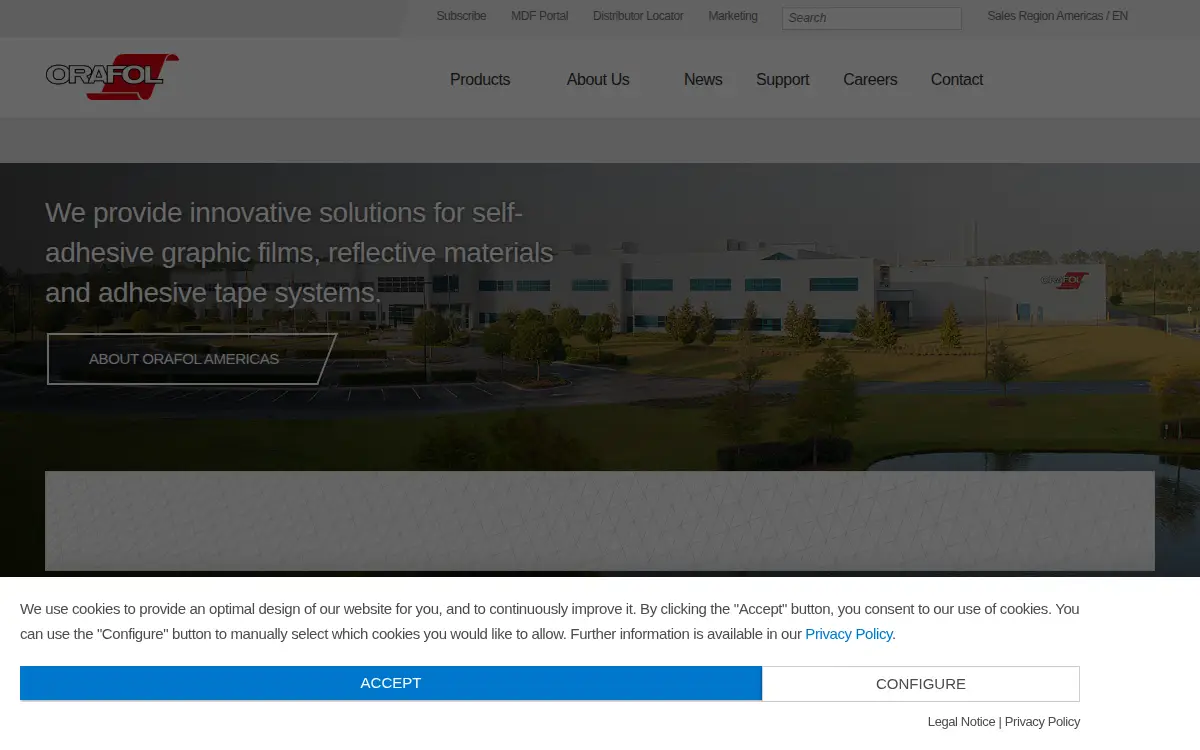Open the Subscribe link
Image resolution: width=1200 pixels, height=750 pixels.
click(461, 16)
